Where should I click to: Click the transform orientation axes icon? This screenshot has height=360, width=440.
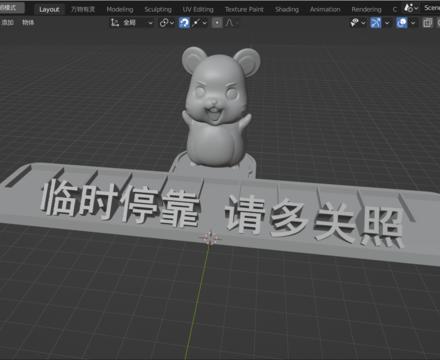click(x=115, y=23)
